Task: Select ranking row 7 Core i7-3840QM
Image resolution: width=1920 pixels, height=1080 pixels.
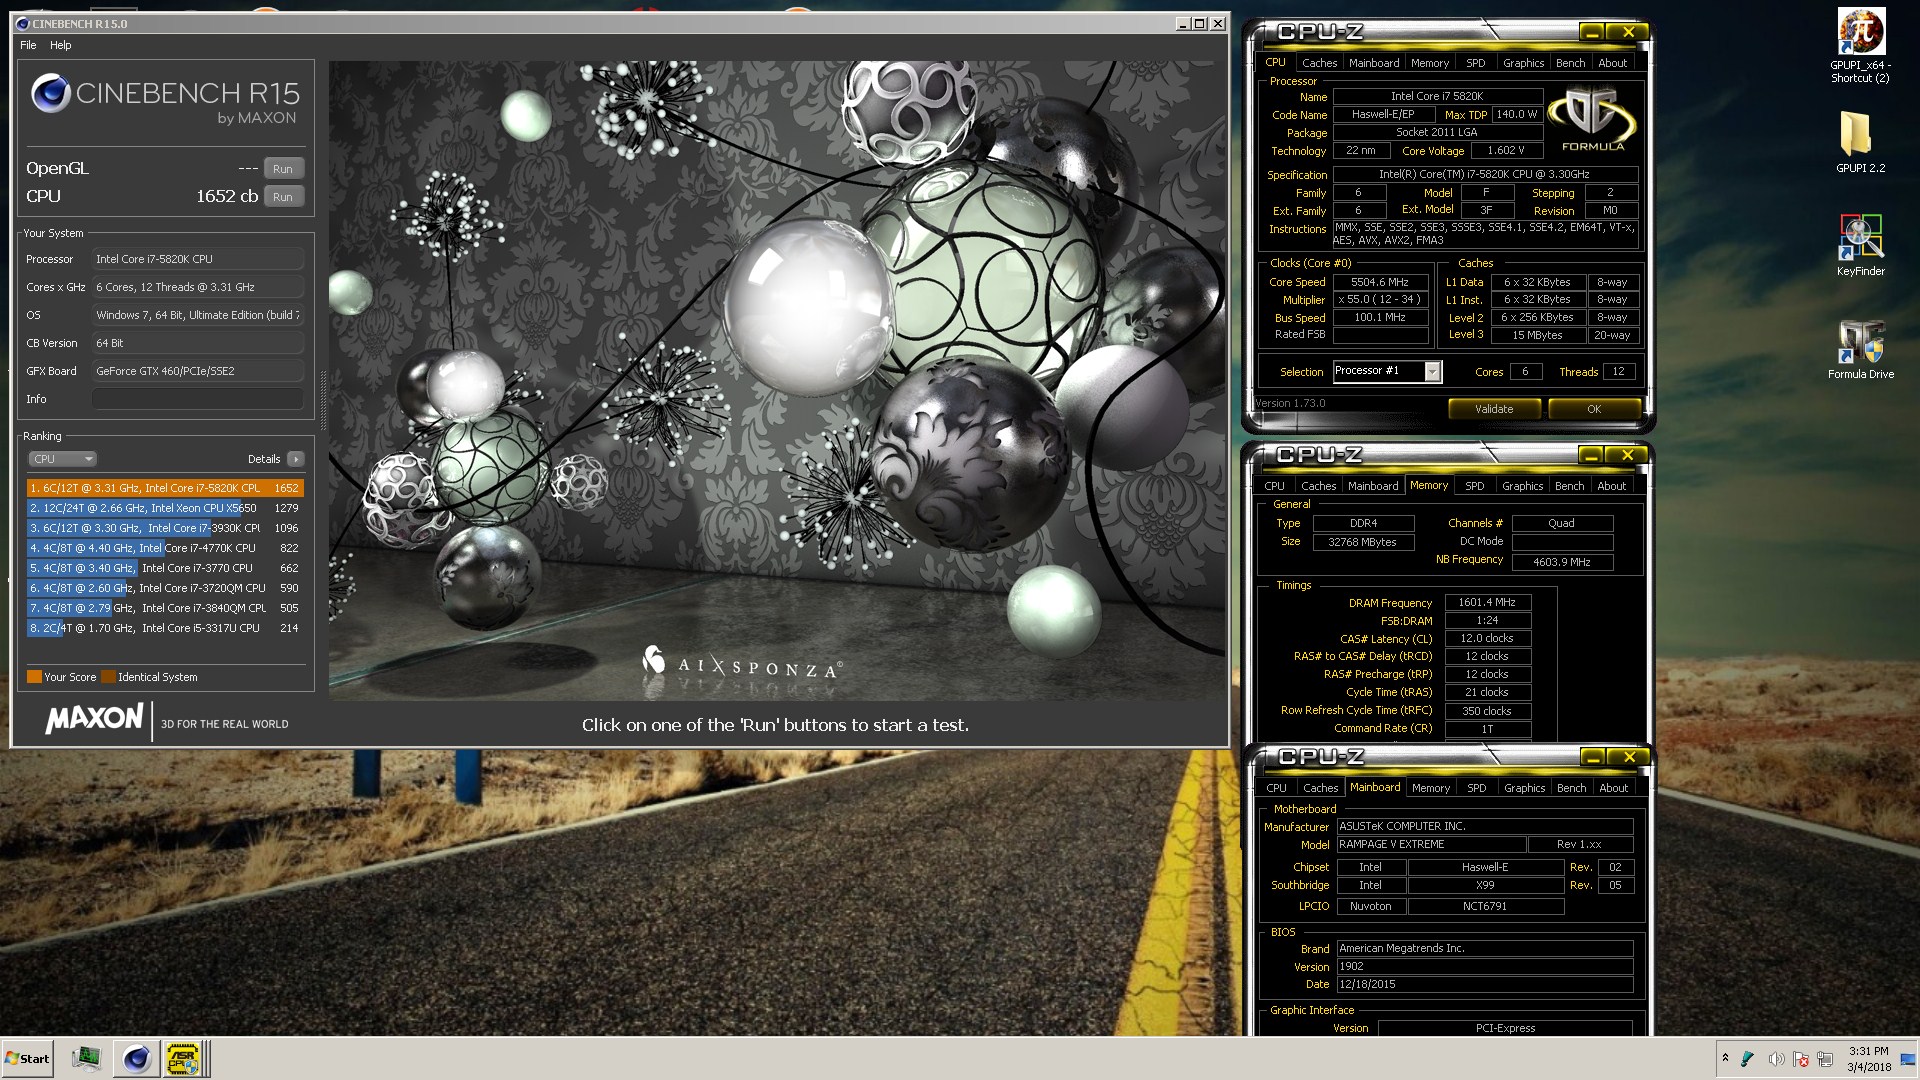Action: 165,608
